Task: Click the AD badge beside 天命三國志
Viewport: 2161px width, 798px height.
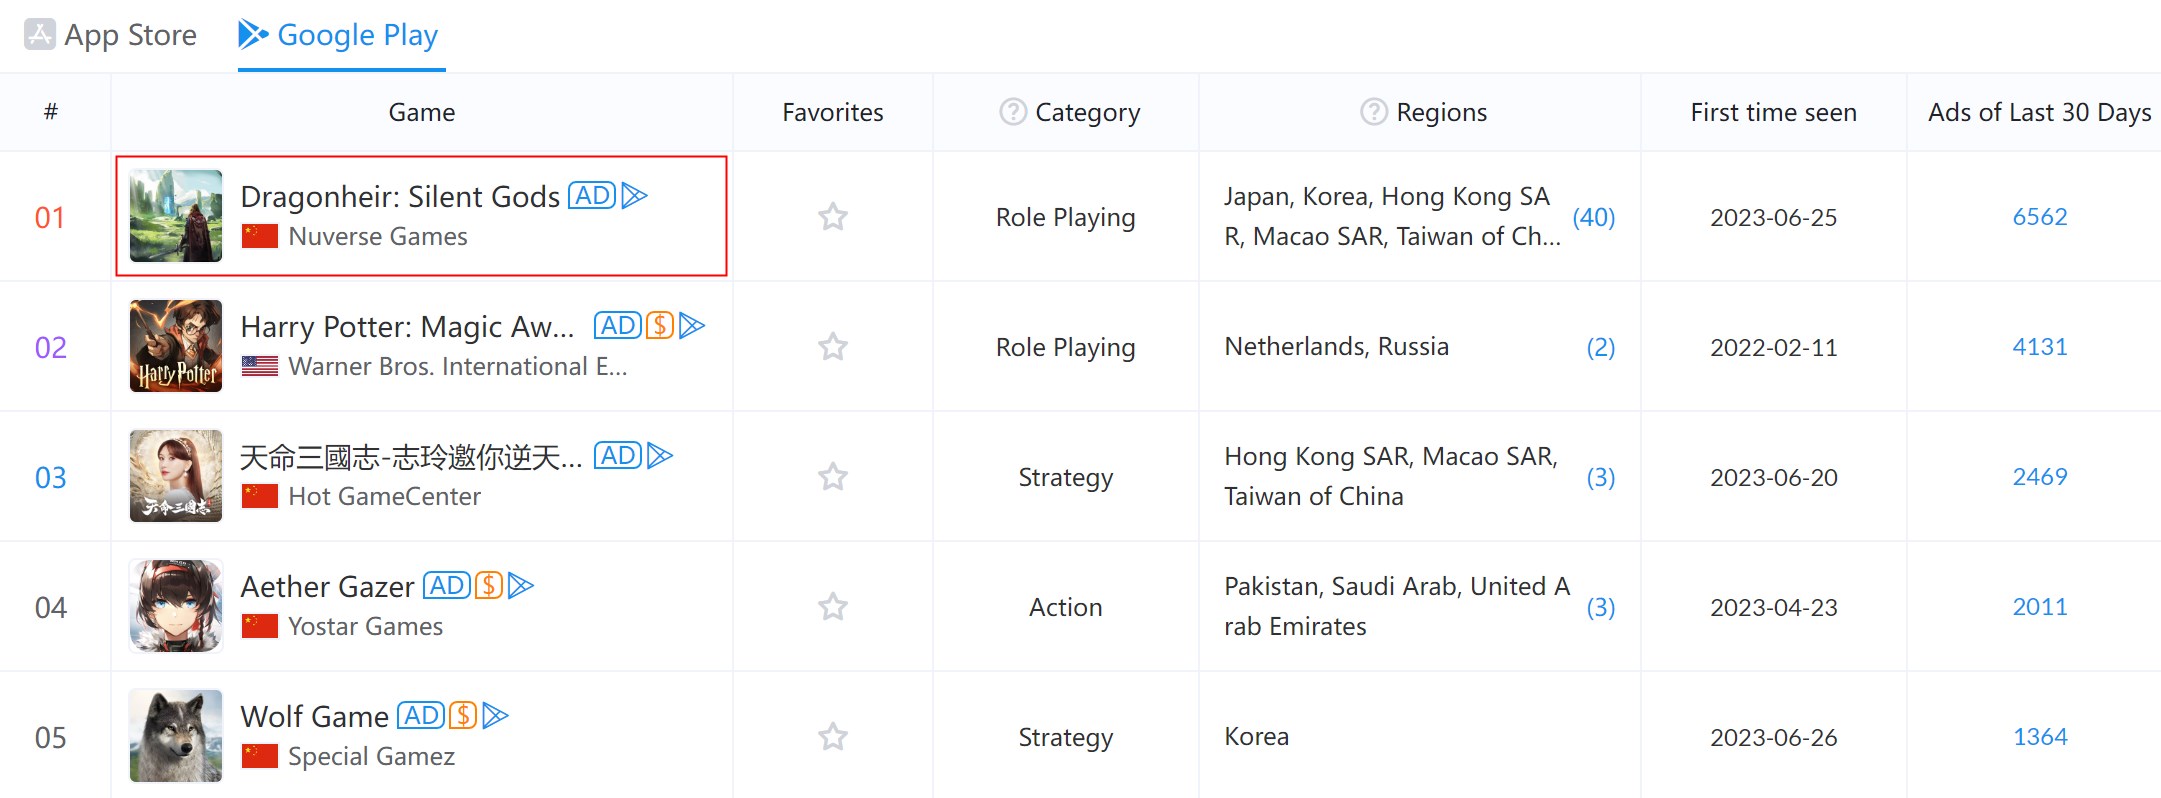Action: pyautogui.click(x=618, y=455)
